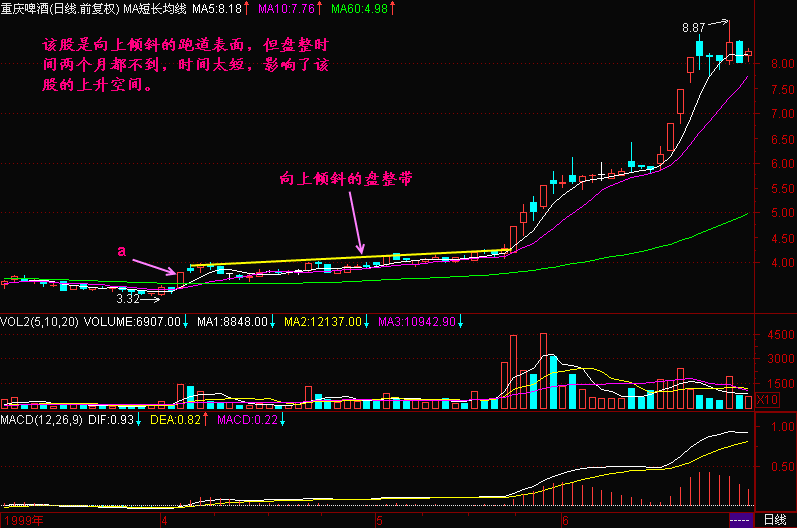Click the month 5 marker on timeline

tap(379, 520)
